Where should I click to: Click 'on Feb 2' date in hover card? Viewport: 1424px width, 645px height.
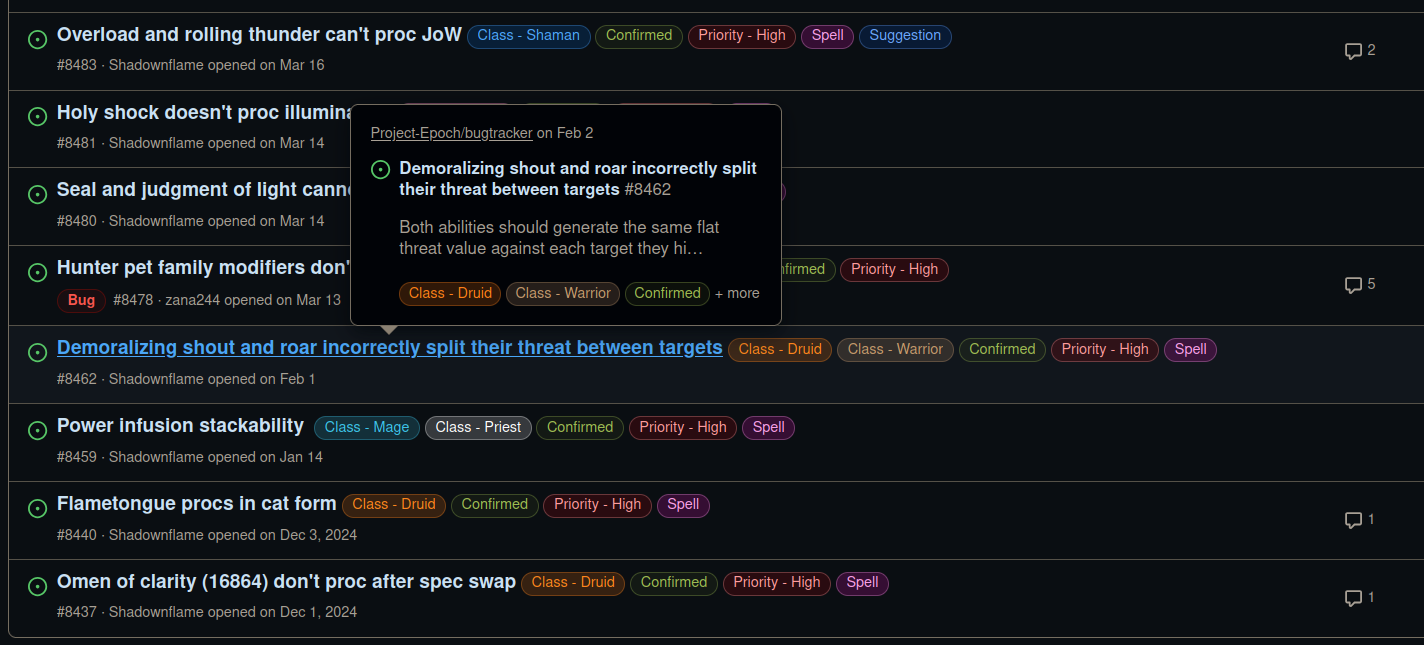(565, 133)
